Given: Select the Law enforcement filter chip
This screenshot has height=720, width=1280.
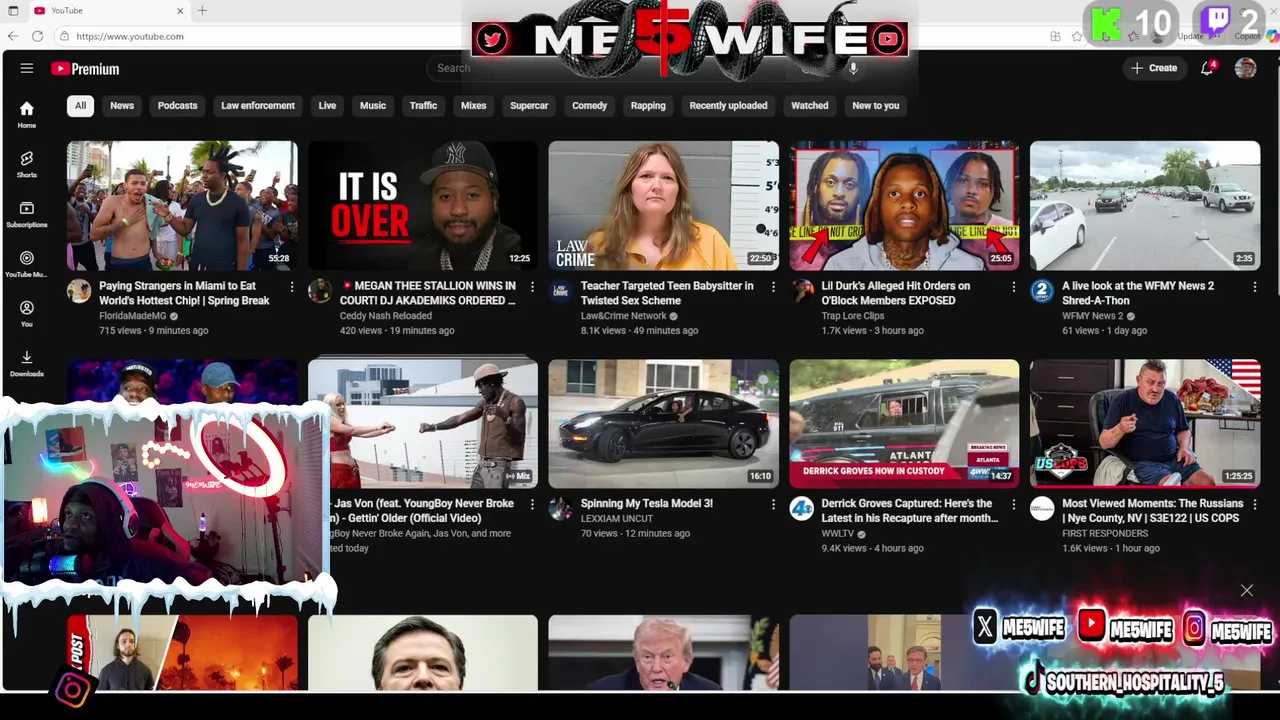Looking at the screenshot, I should tap(258, 105).
